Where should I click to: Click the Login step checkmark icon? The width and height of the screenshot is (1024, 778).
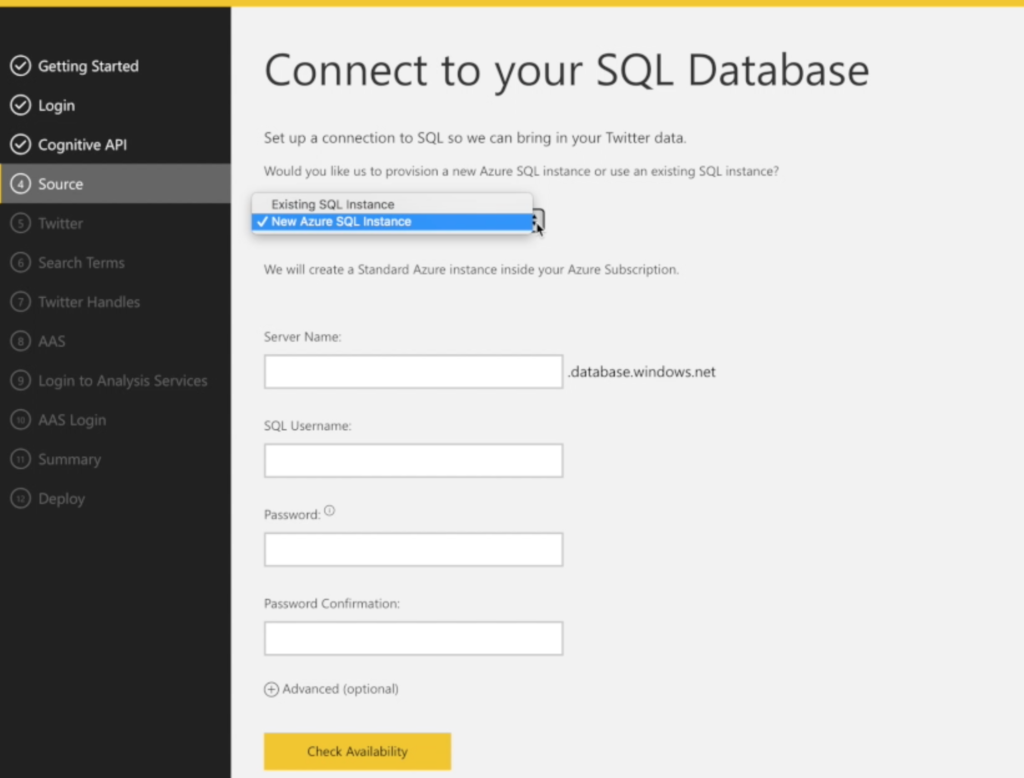tap(20, 105)
